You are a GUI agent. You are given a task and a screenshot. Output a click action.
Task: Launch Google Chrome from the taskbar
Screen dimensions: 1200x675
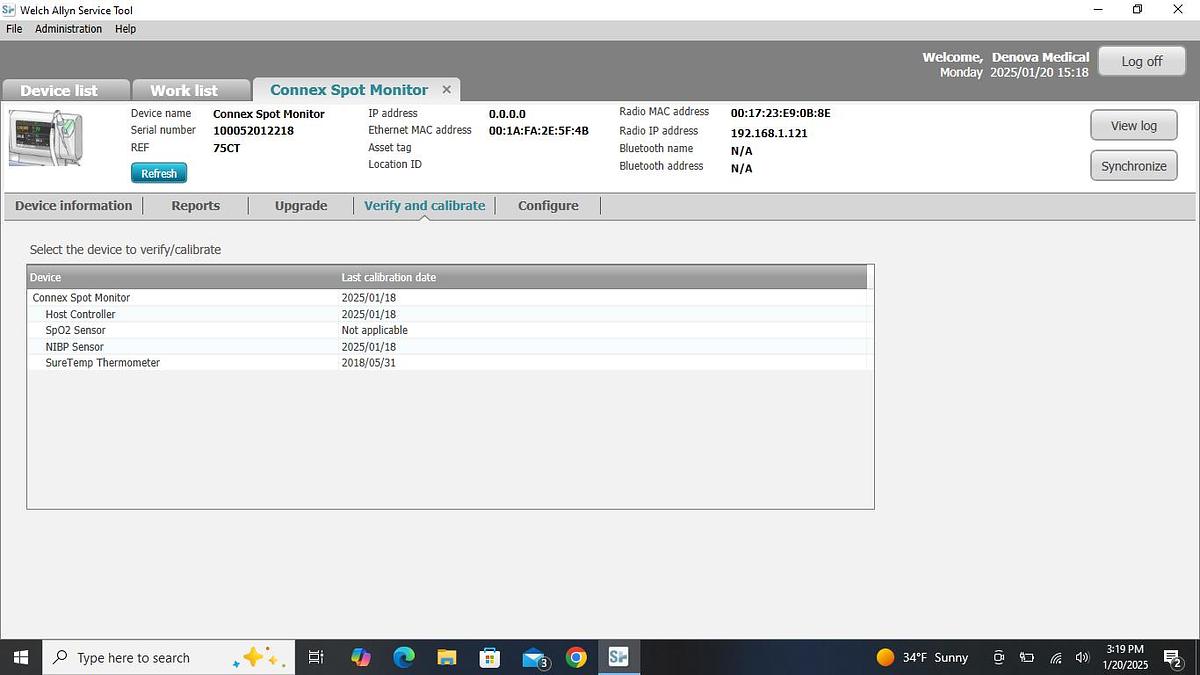(x=576, y=657)
